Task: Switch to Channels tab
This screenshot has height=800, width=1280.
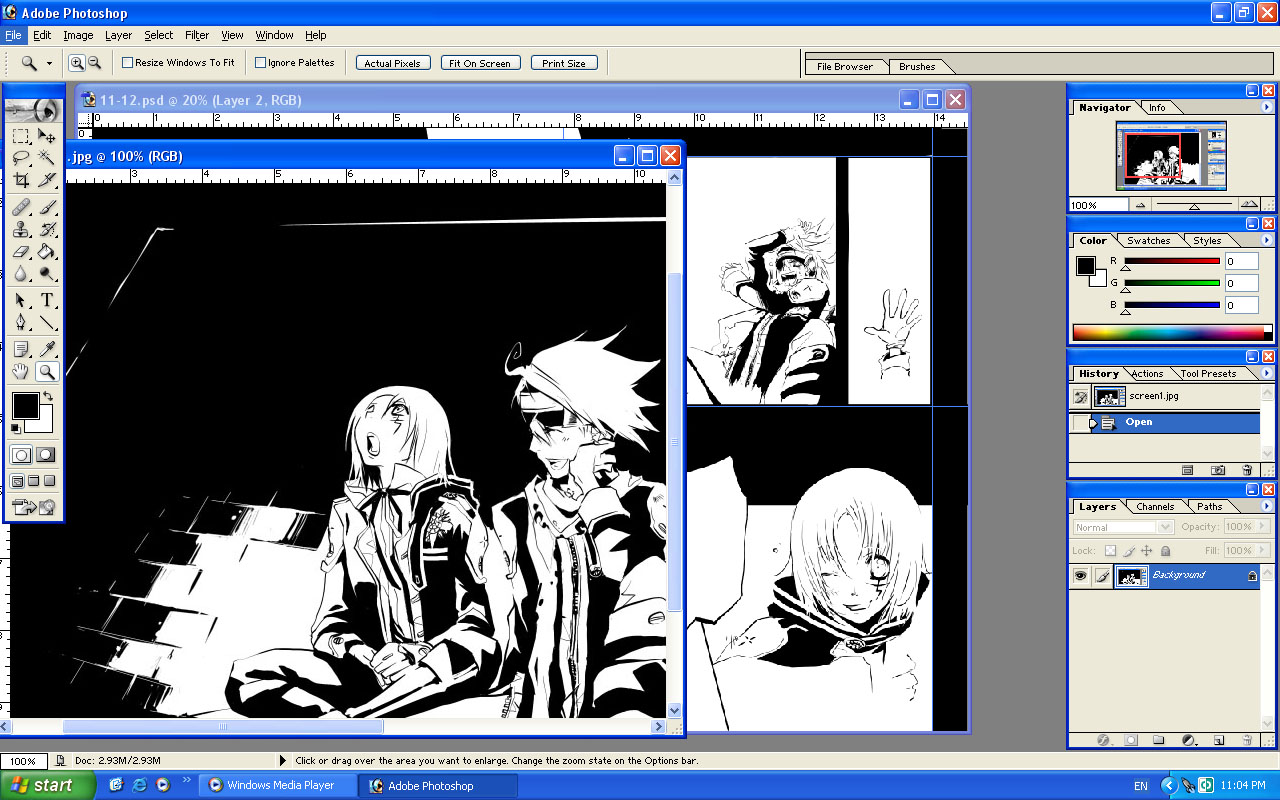Action: (x=1155, y=507)
